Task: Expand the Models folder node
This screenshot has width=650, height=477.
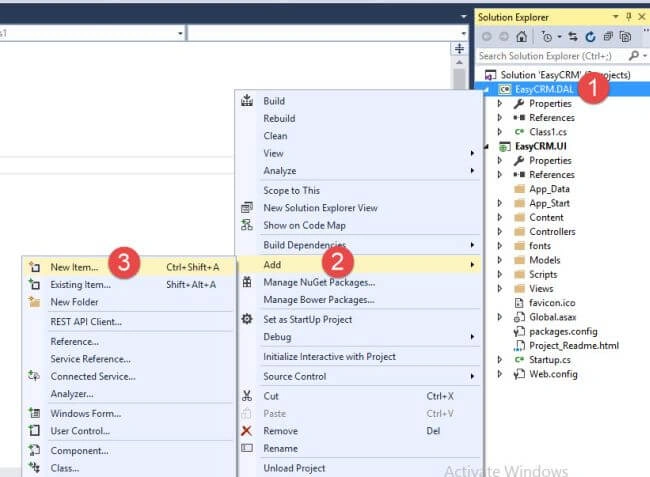Action: coord(500,260)
